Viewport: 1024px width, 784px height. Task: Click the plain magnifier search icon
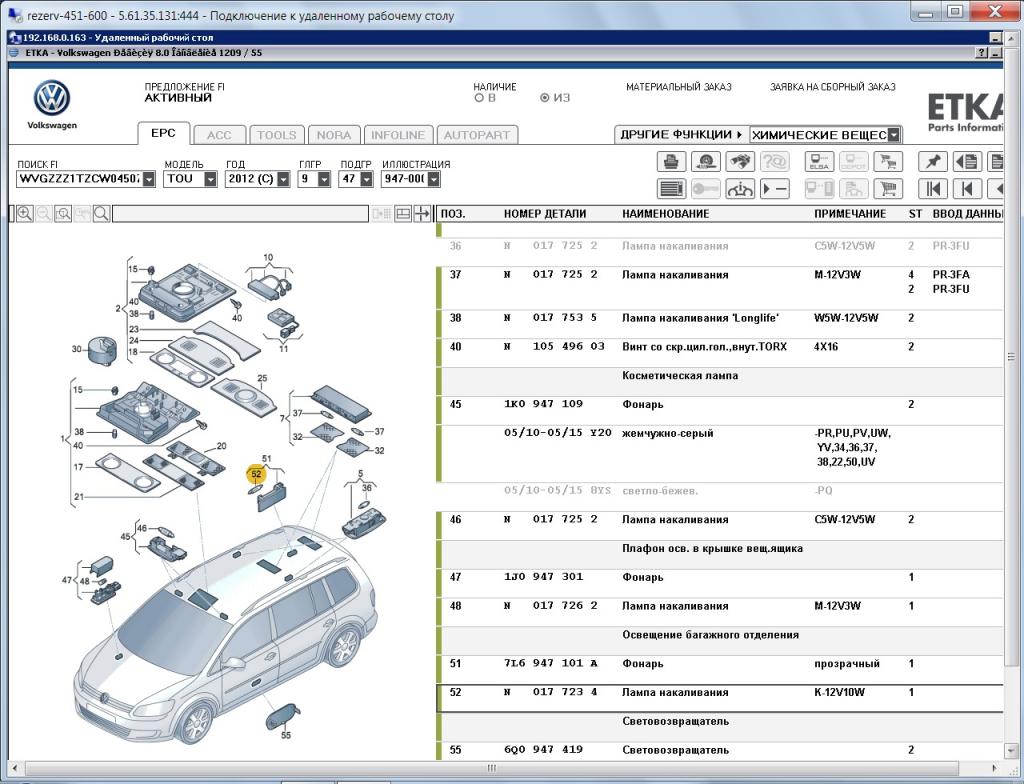(101, 214)
